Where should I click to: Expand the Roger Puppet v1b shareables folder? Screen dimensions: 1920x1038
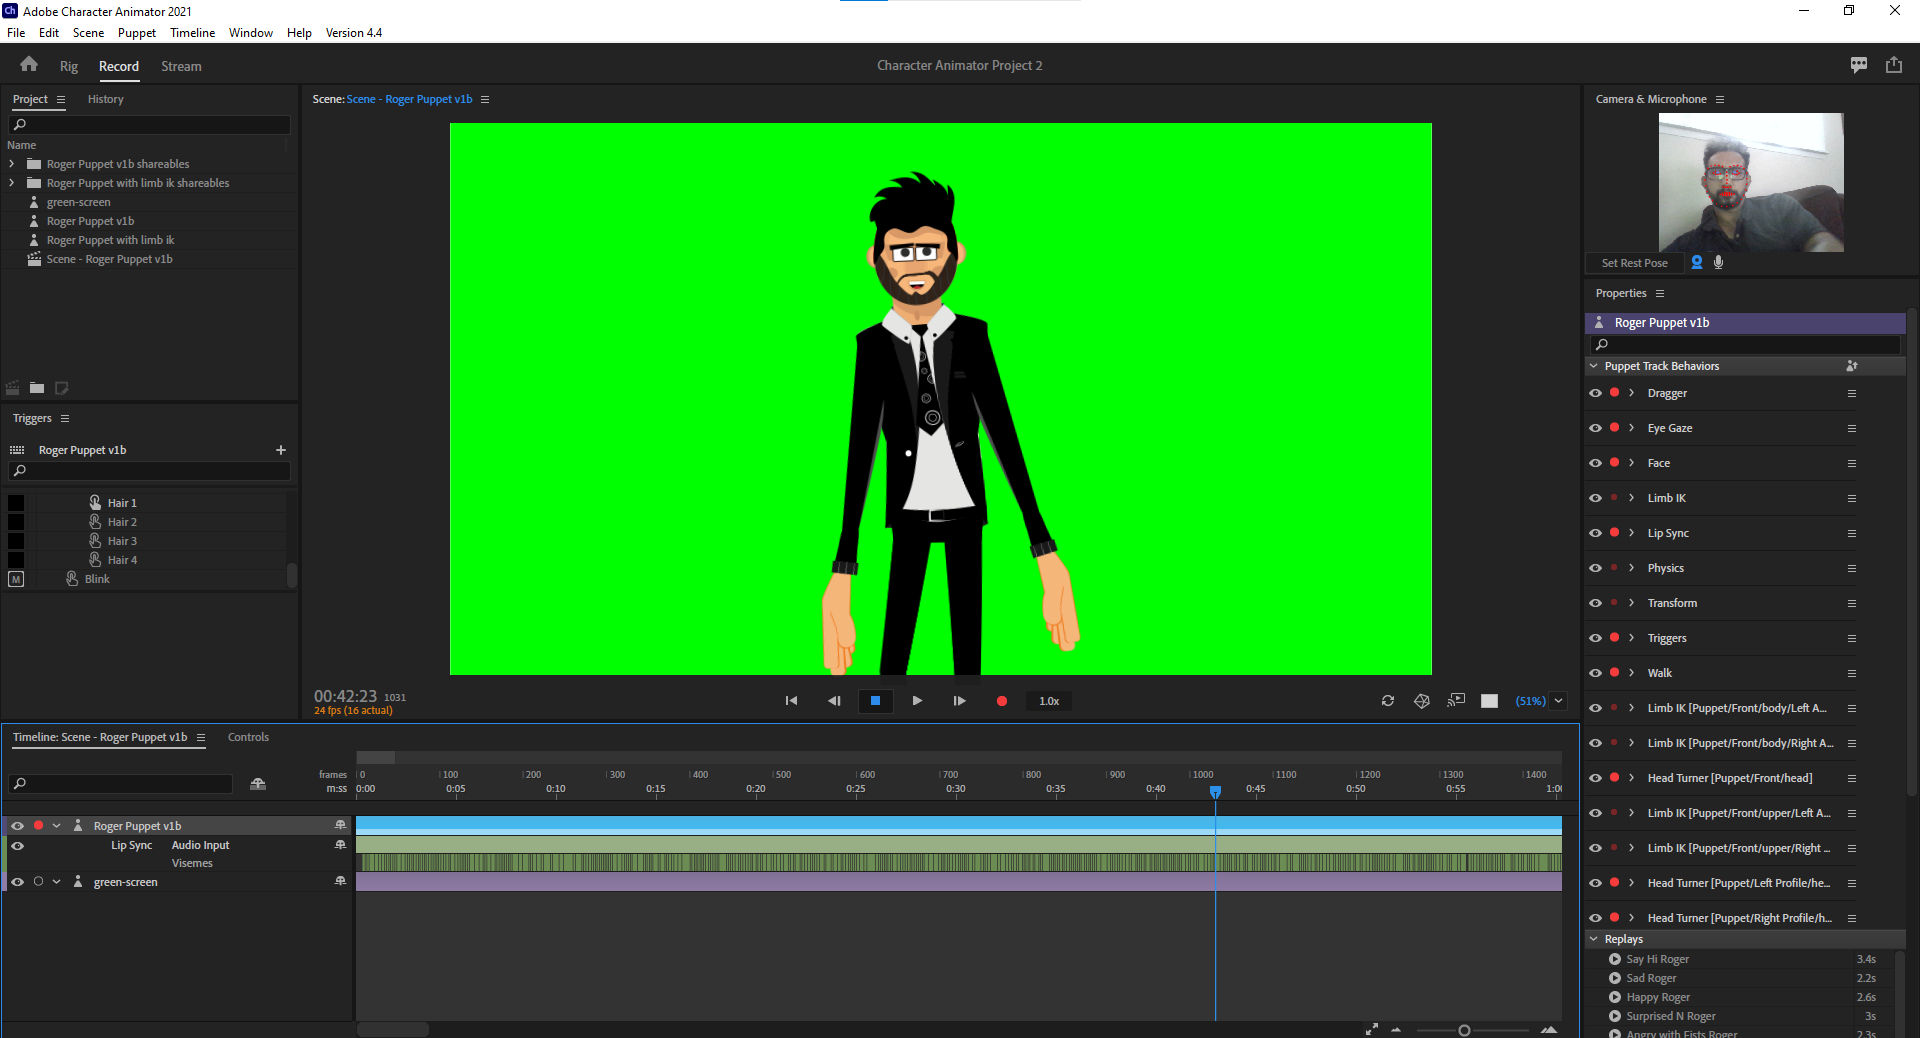pos(11,163)
